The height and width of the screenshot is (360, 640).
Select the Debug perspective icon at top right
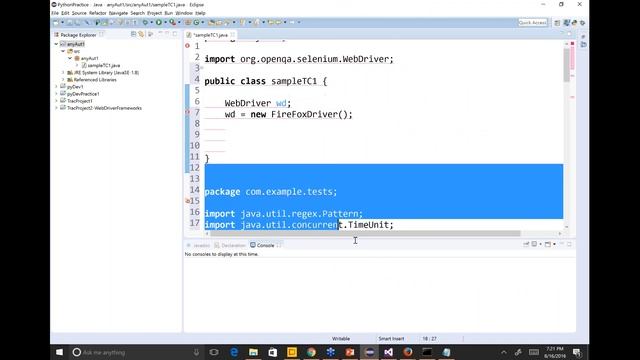pos(582,23)
